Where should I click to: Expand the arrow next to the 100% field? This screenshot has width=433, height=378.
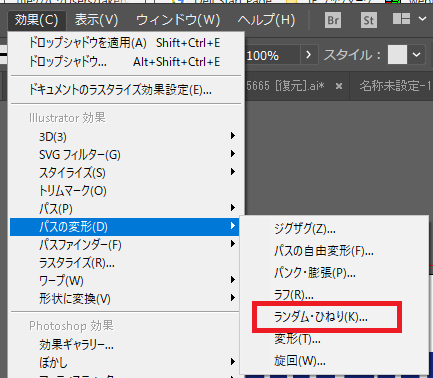click(x=308, y=55)
